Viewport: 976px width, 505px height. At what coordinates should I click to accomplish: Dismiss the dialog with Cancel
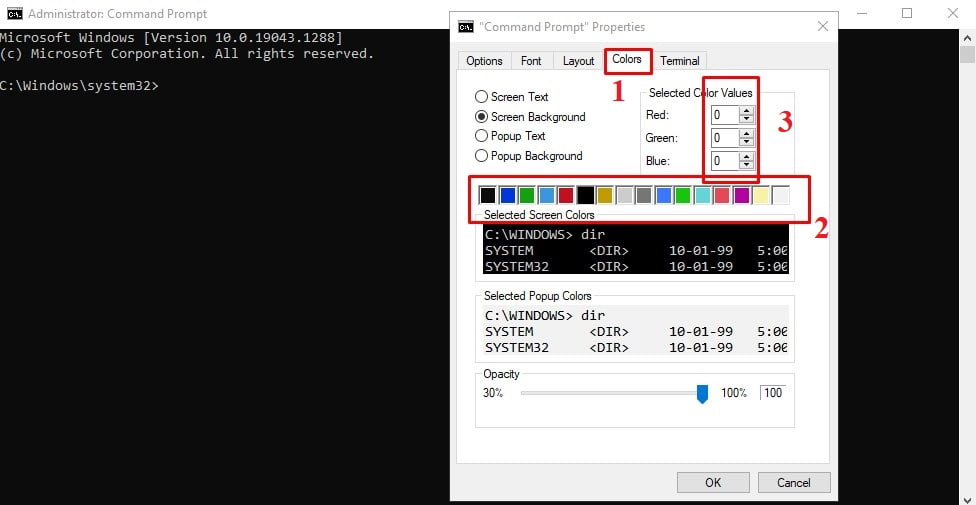tap(794, 483)
